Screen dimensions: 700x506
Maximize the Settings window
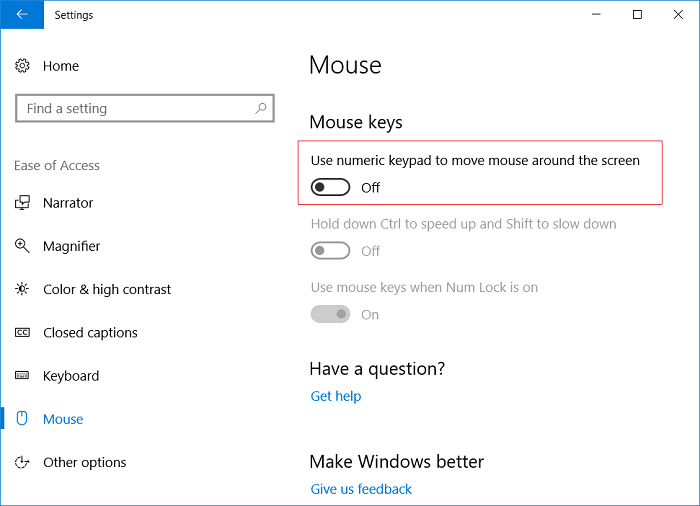637,15
